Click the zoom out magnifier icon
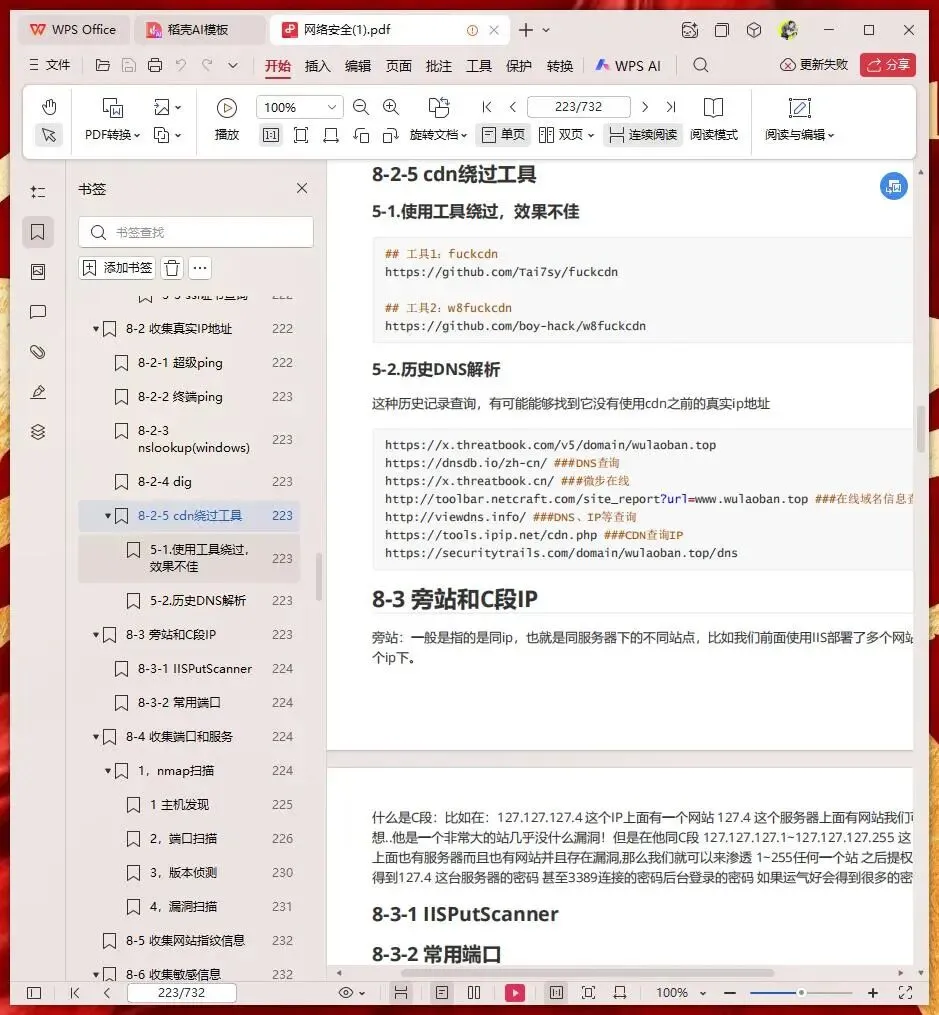This screenshot has height=1015, width=939. point(360,107)
